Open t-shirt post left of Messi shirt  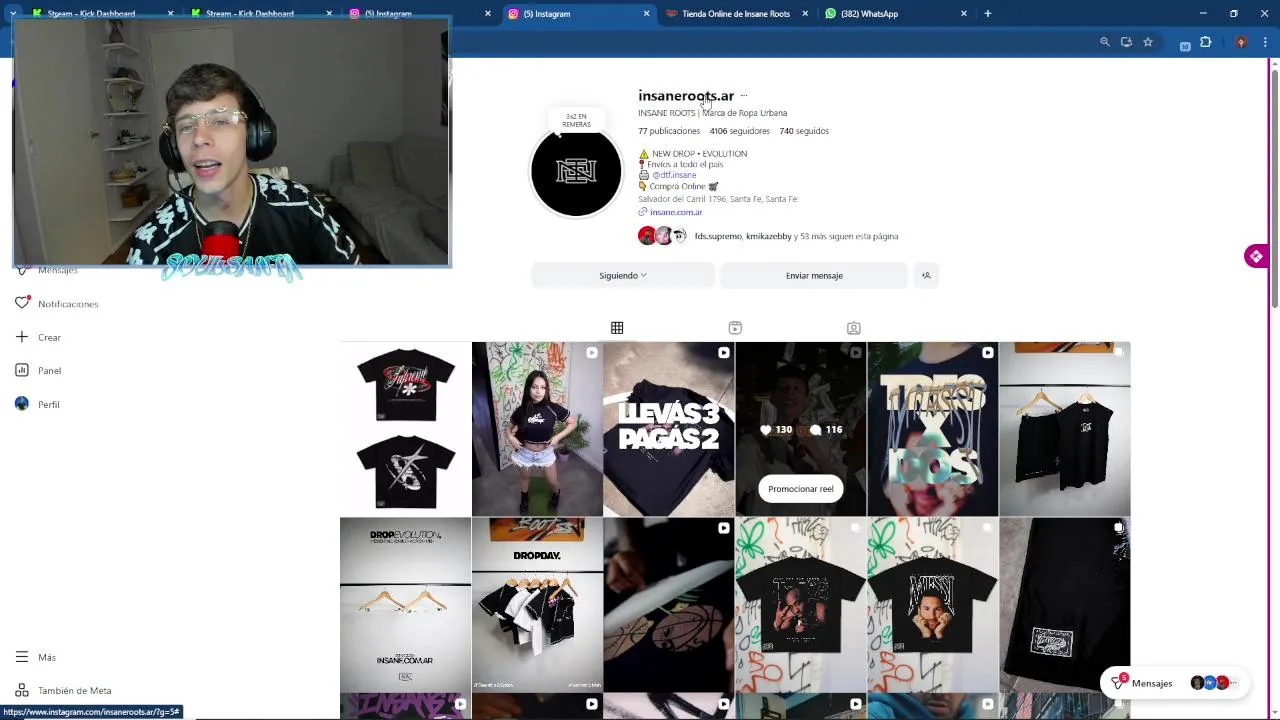(801, 605)
